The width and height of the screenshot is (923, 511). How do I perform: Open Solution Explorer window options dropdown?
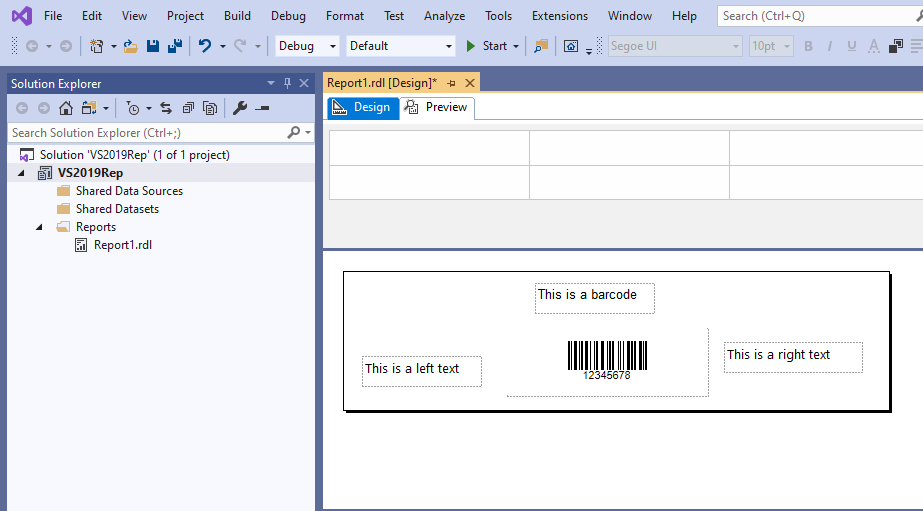[x=271, y=83]
